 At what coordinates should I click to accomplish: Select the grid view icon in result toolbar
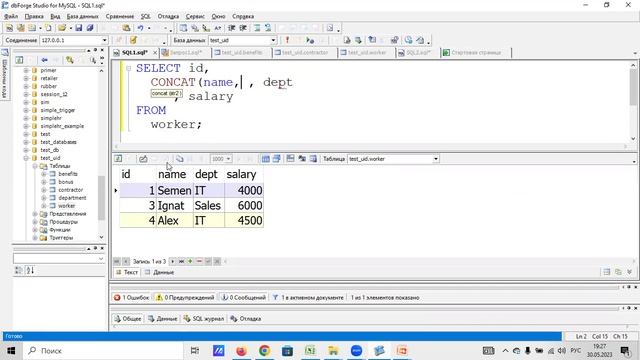tap(265, 159)
